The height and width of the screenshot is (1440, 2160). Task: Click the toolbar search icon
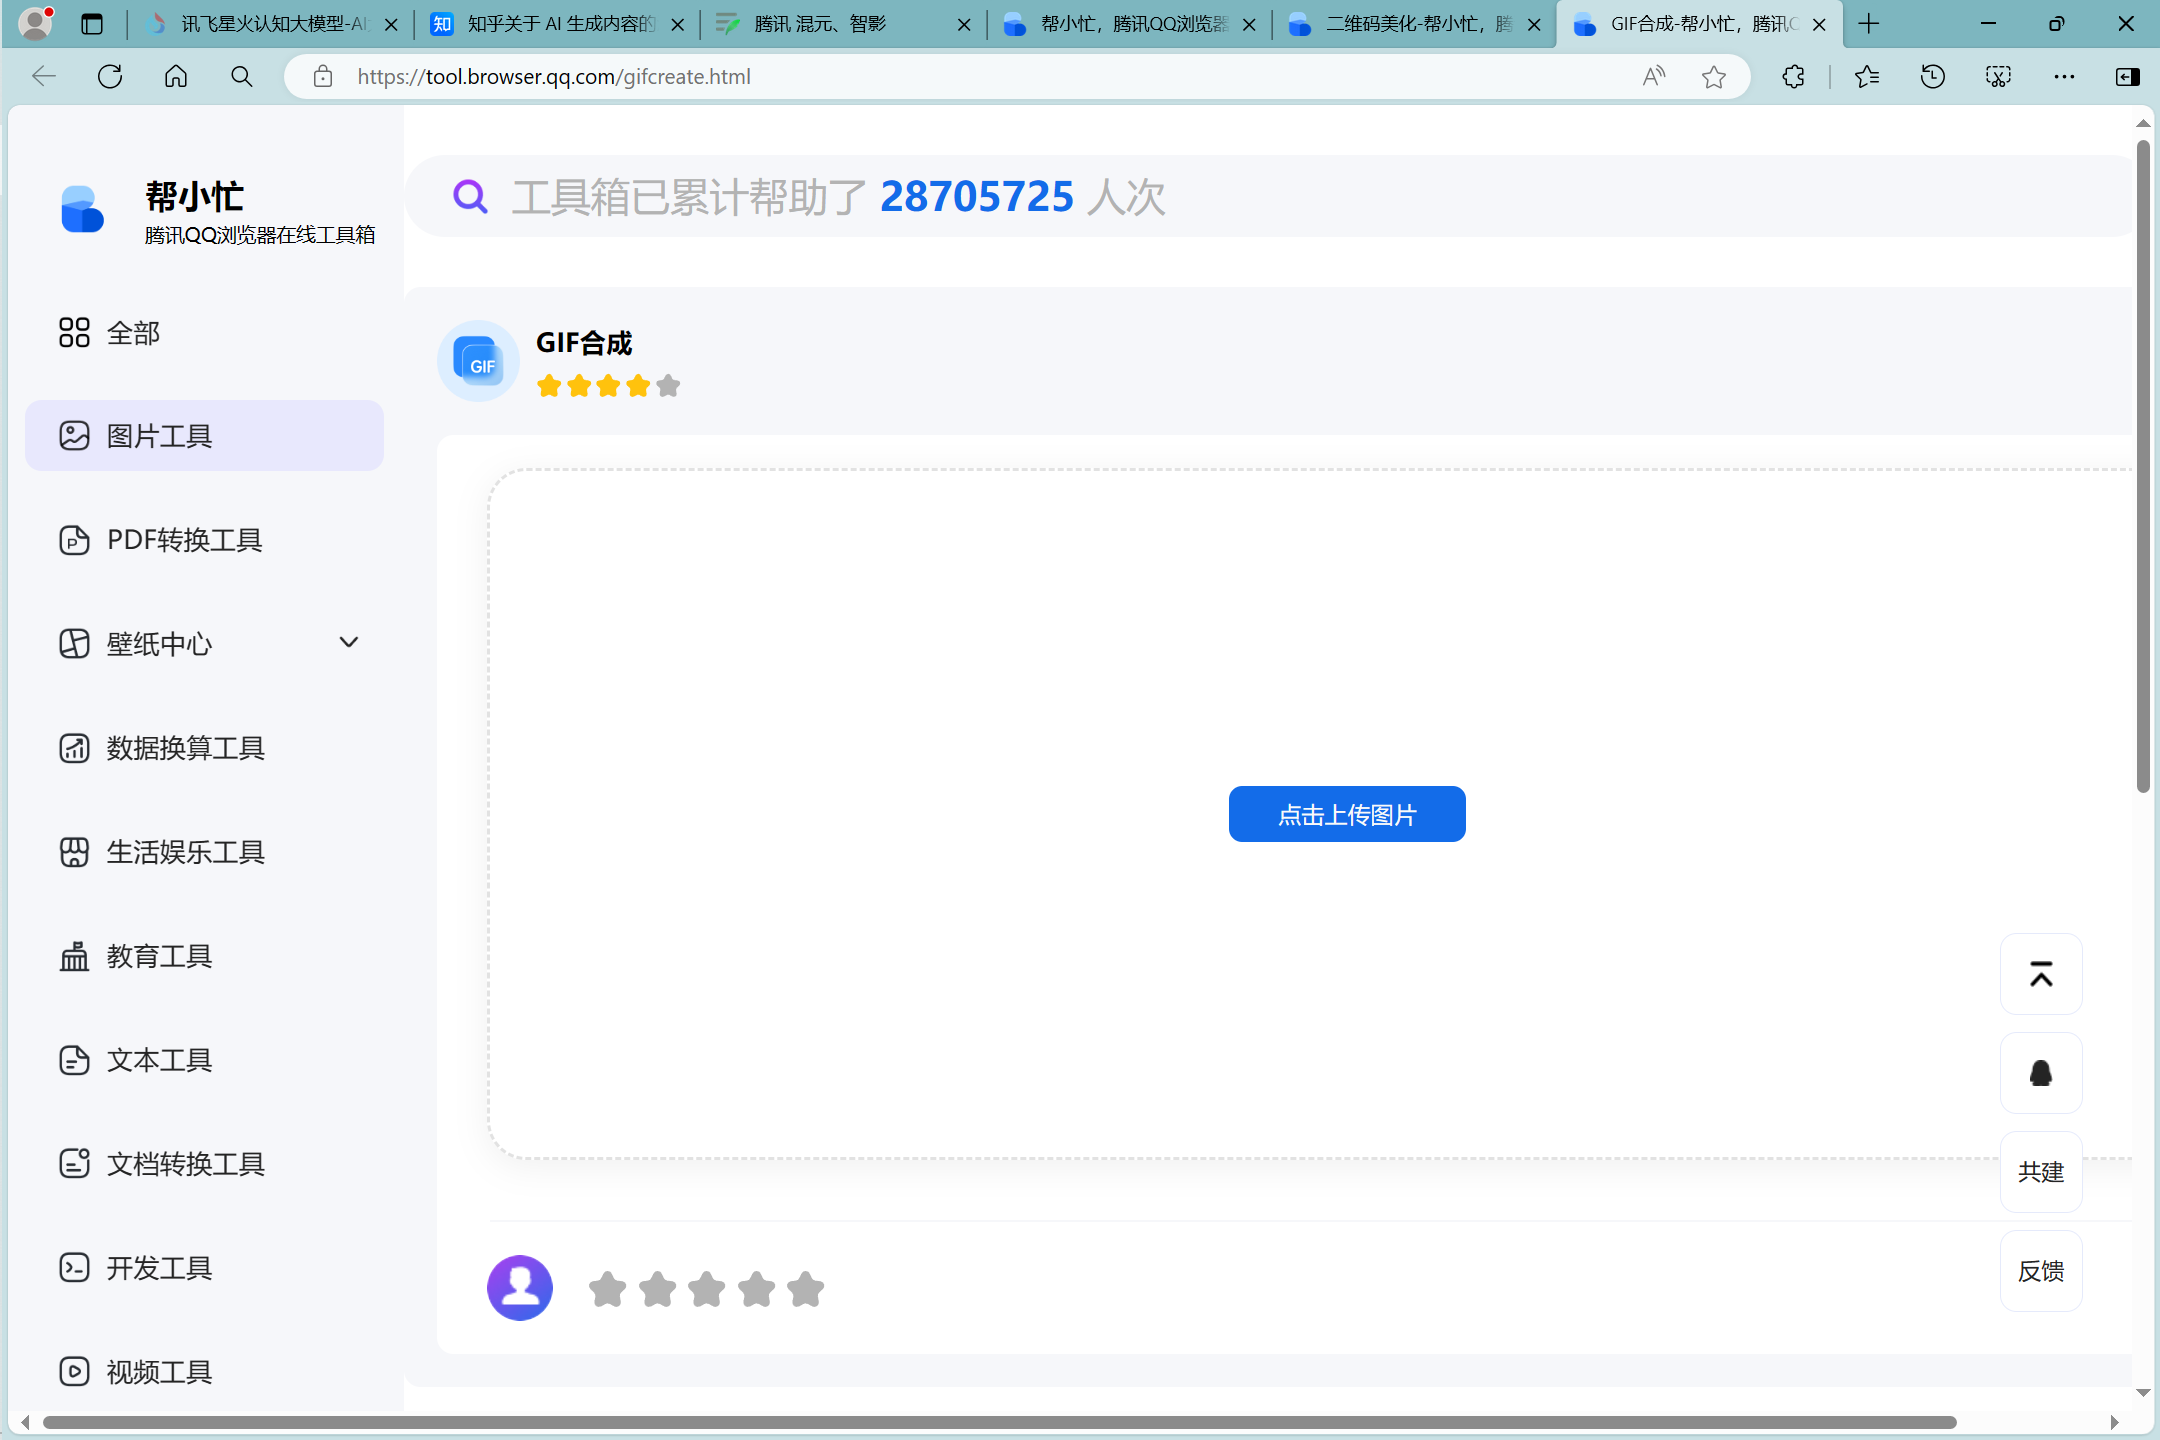coord(241,76)
